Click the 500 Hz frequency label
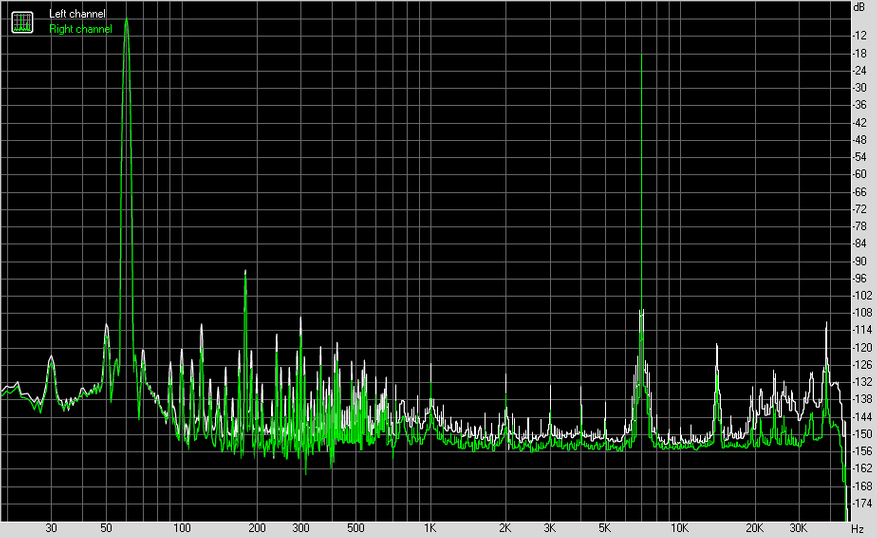877x538 pixels. pos(356,528)
